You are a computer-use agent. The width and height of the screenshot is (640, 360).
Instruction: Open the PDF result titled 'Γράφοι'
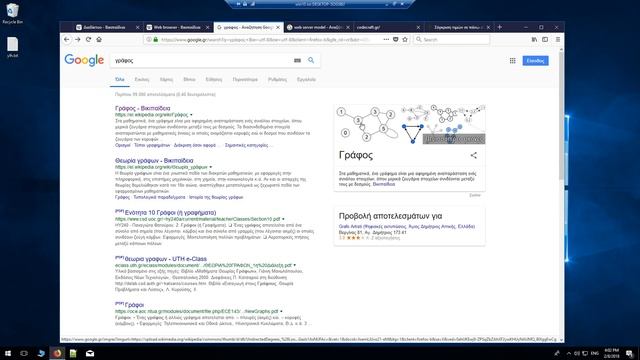(134, 305)
